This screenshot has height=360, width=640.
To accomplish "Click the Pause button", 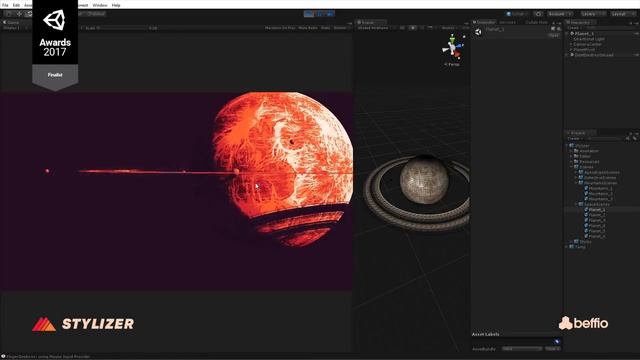I will (x=320, y=14).
